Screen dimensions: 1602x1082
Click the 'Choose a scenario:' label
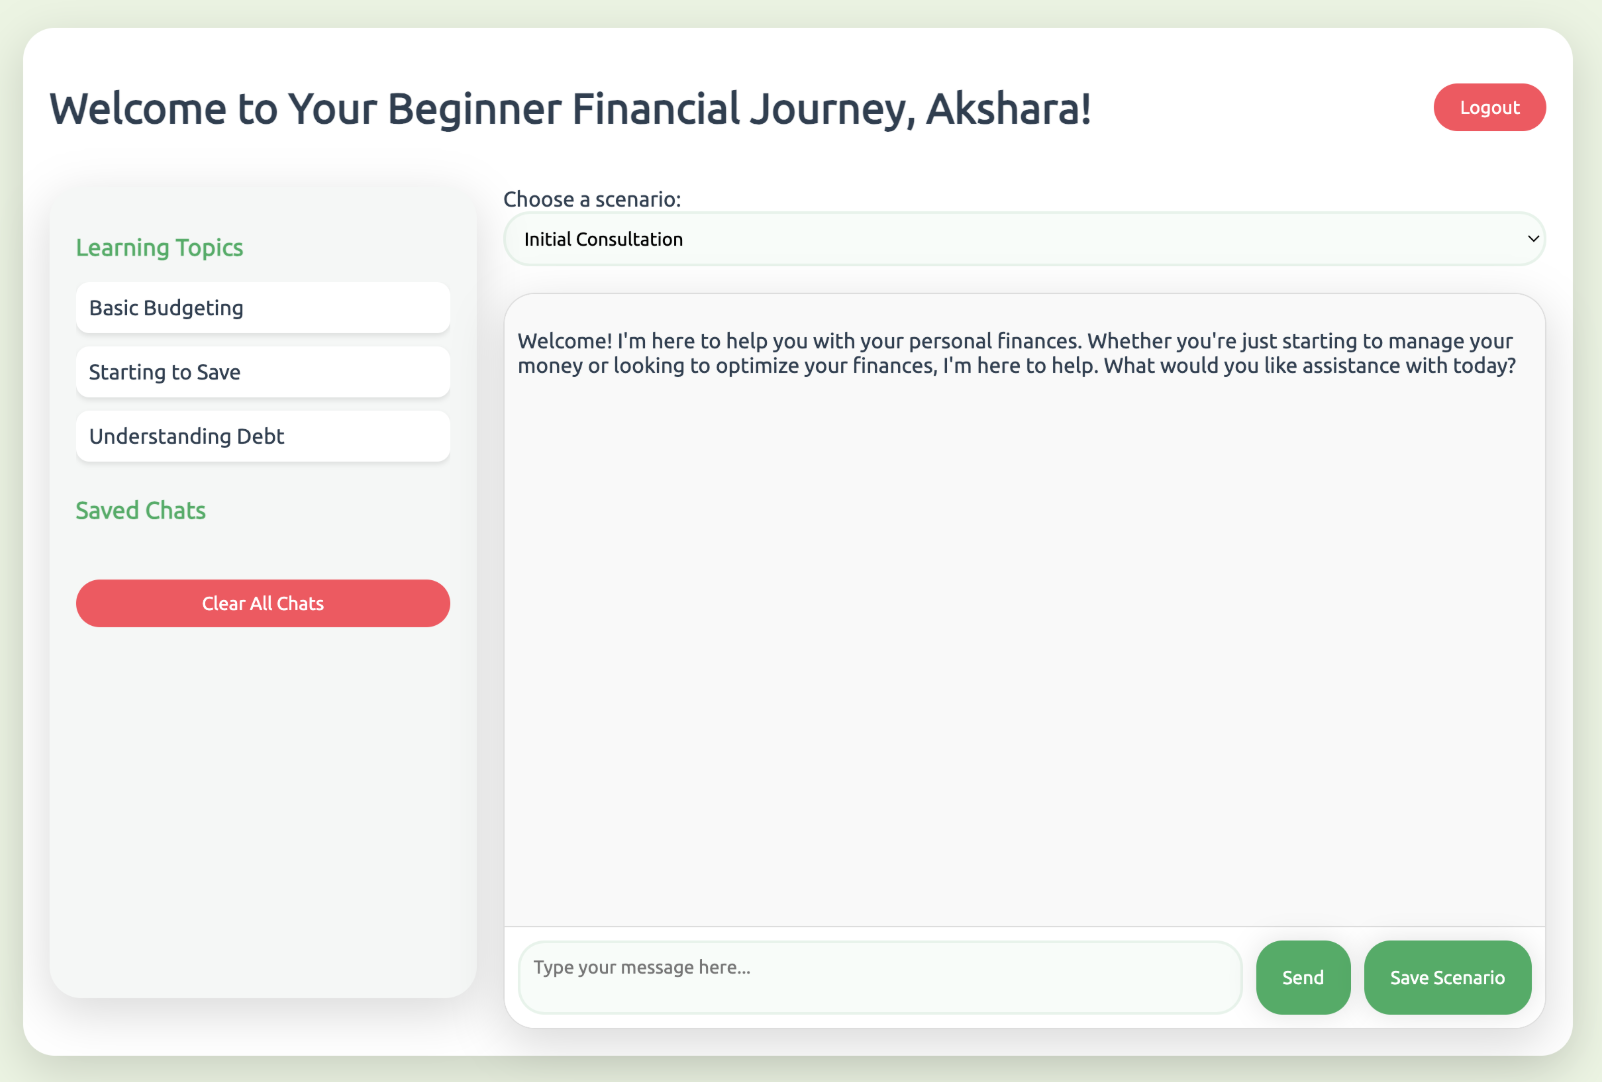click(x=592, y=199)
